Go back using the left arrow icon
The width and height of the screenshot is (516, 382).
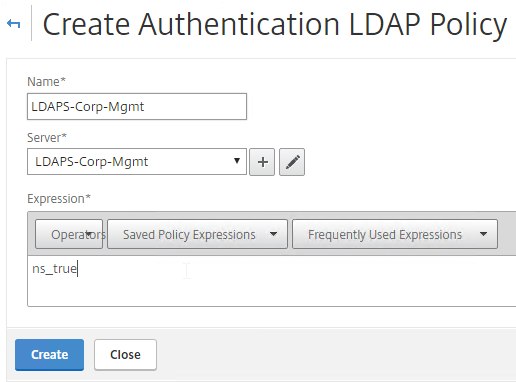pyautogui.click(x=14, y=24)
